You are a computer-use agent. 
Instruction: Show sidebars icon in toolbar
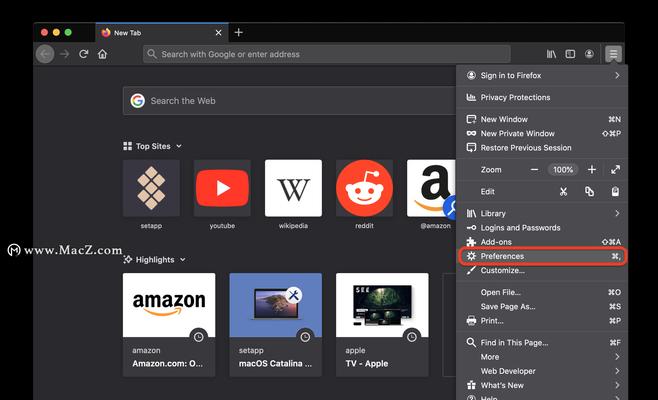tap(570, 54)
